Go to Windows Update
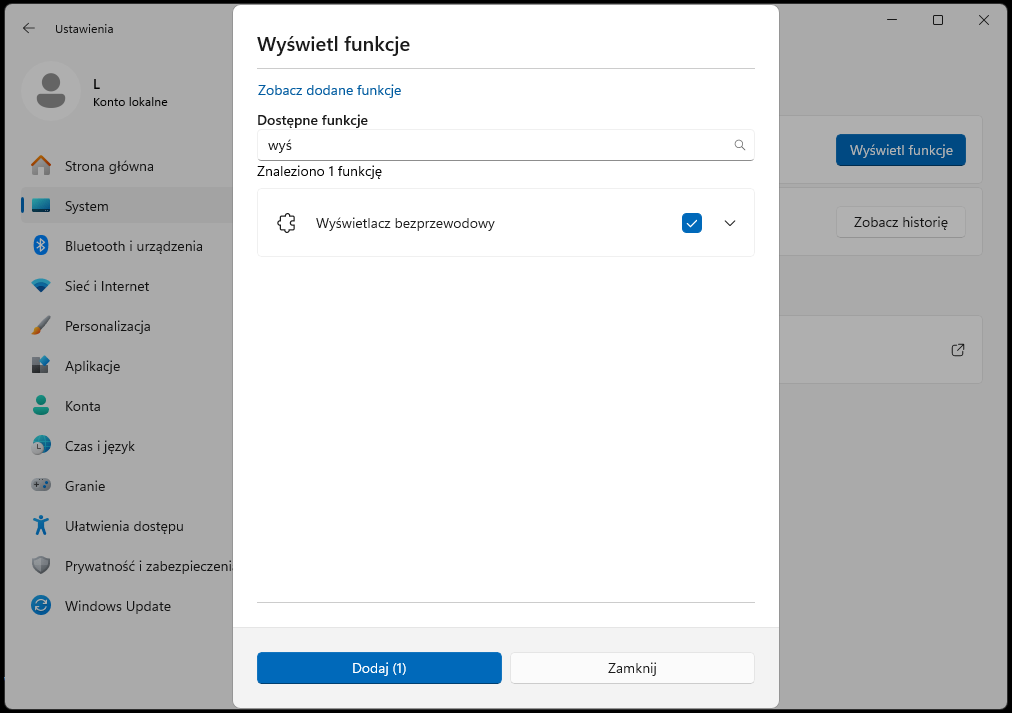Screen dimensions: 1012x713 117,606
